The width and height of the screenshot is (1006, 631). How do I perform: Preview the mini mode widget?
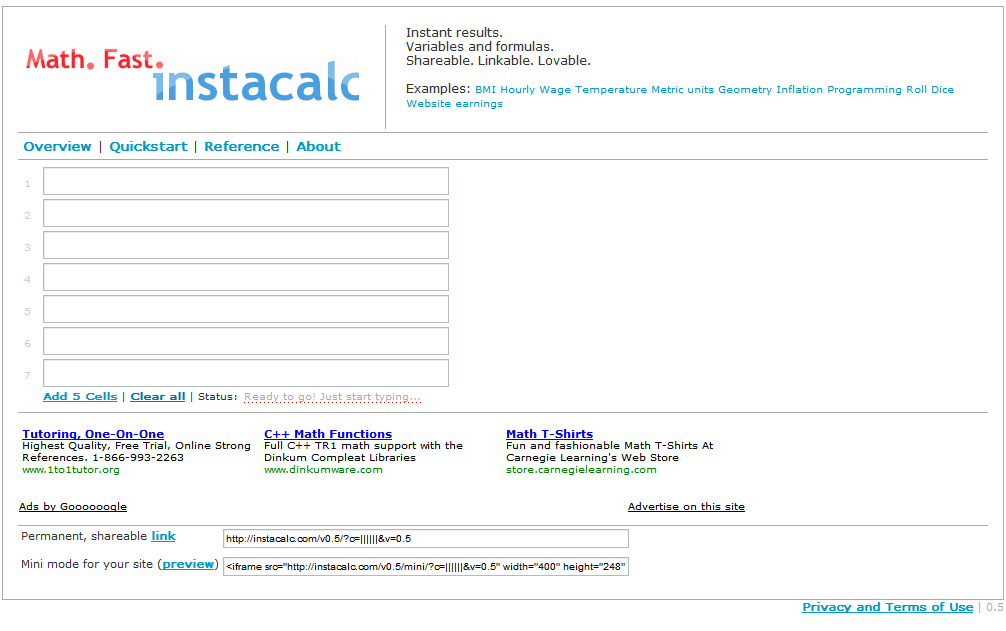coord(188,563)
